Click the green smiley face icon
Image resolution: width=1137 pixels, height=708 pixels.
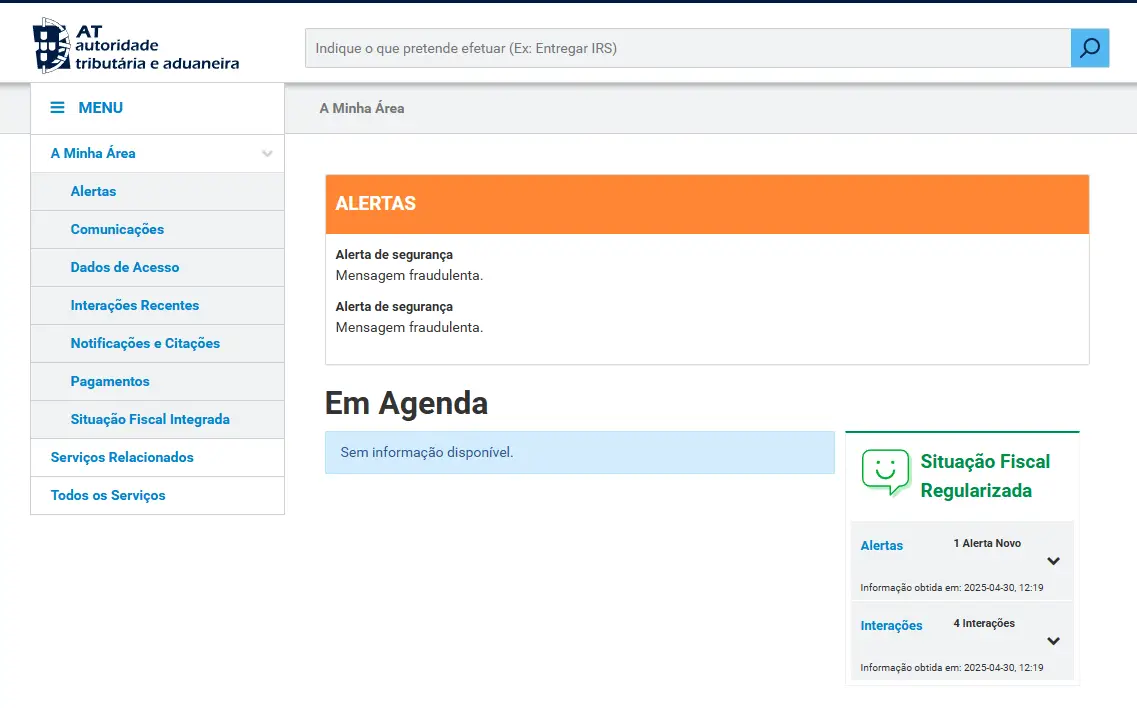point(885,471)
